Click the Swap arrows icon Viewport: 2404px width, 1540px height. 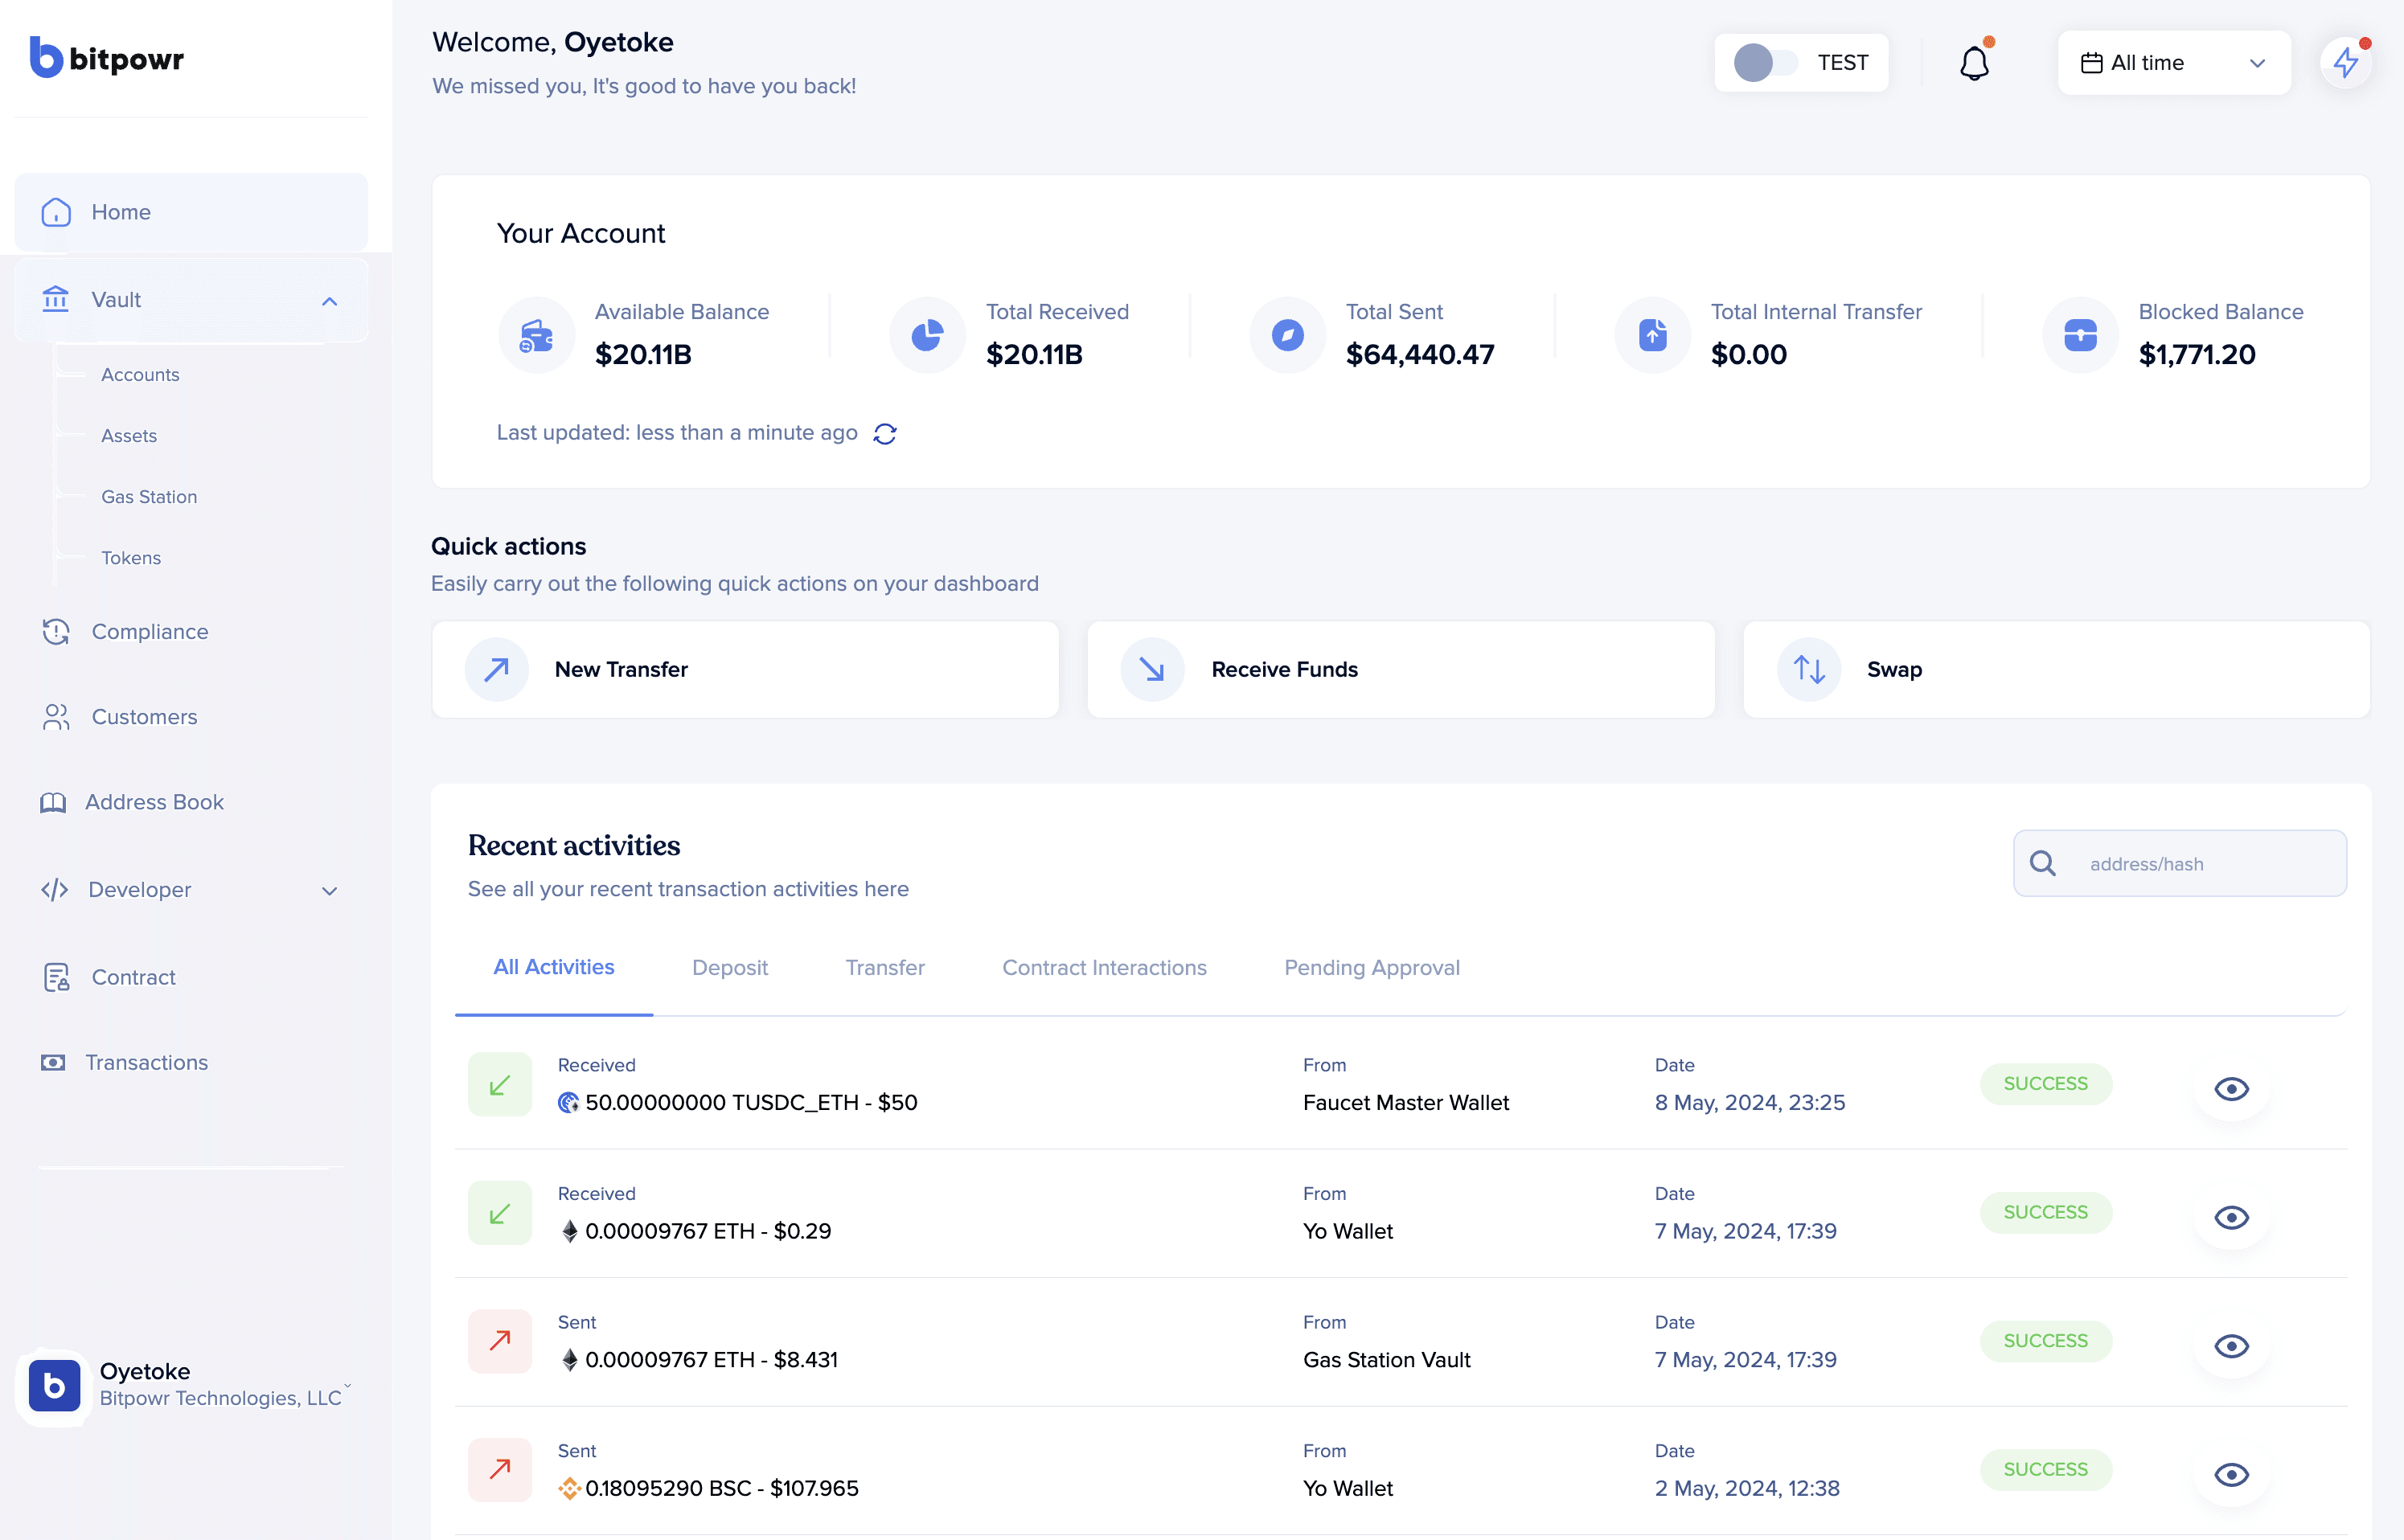point(1808,669)
